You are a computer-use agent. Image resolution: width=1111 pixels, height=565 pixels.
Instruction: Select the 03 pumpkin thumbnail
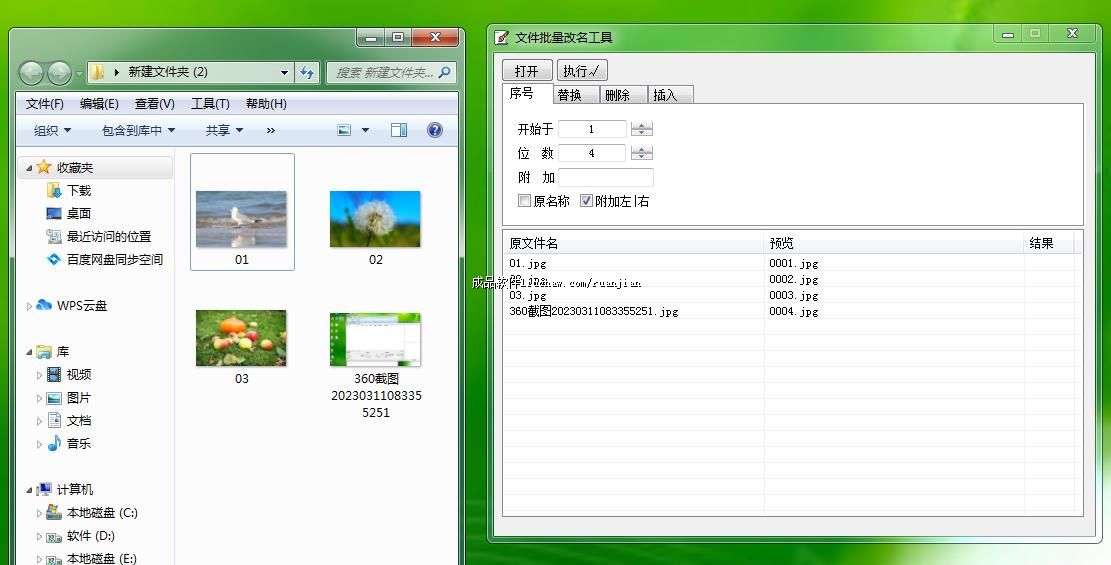[x=242, y=338]
